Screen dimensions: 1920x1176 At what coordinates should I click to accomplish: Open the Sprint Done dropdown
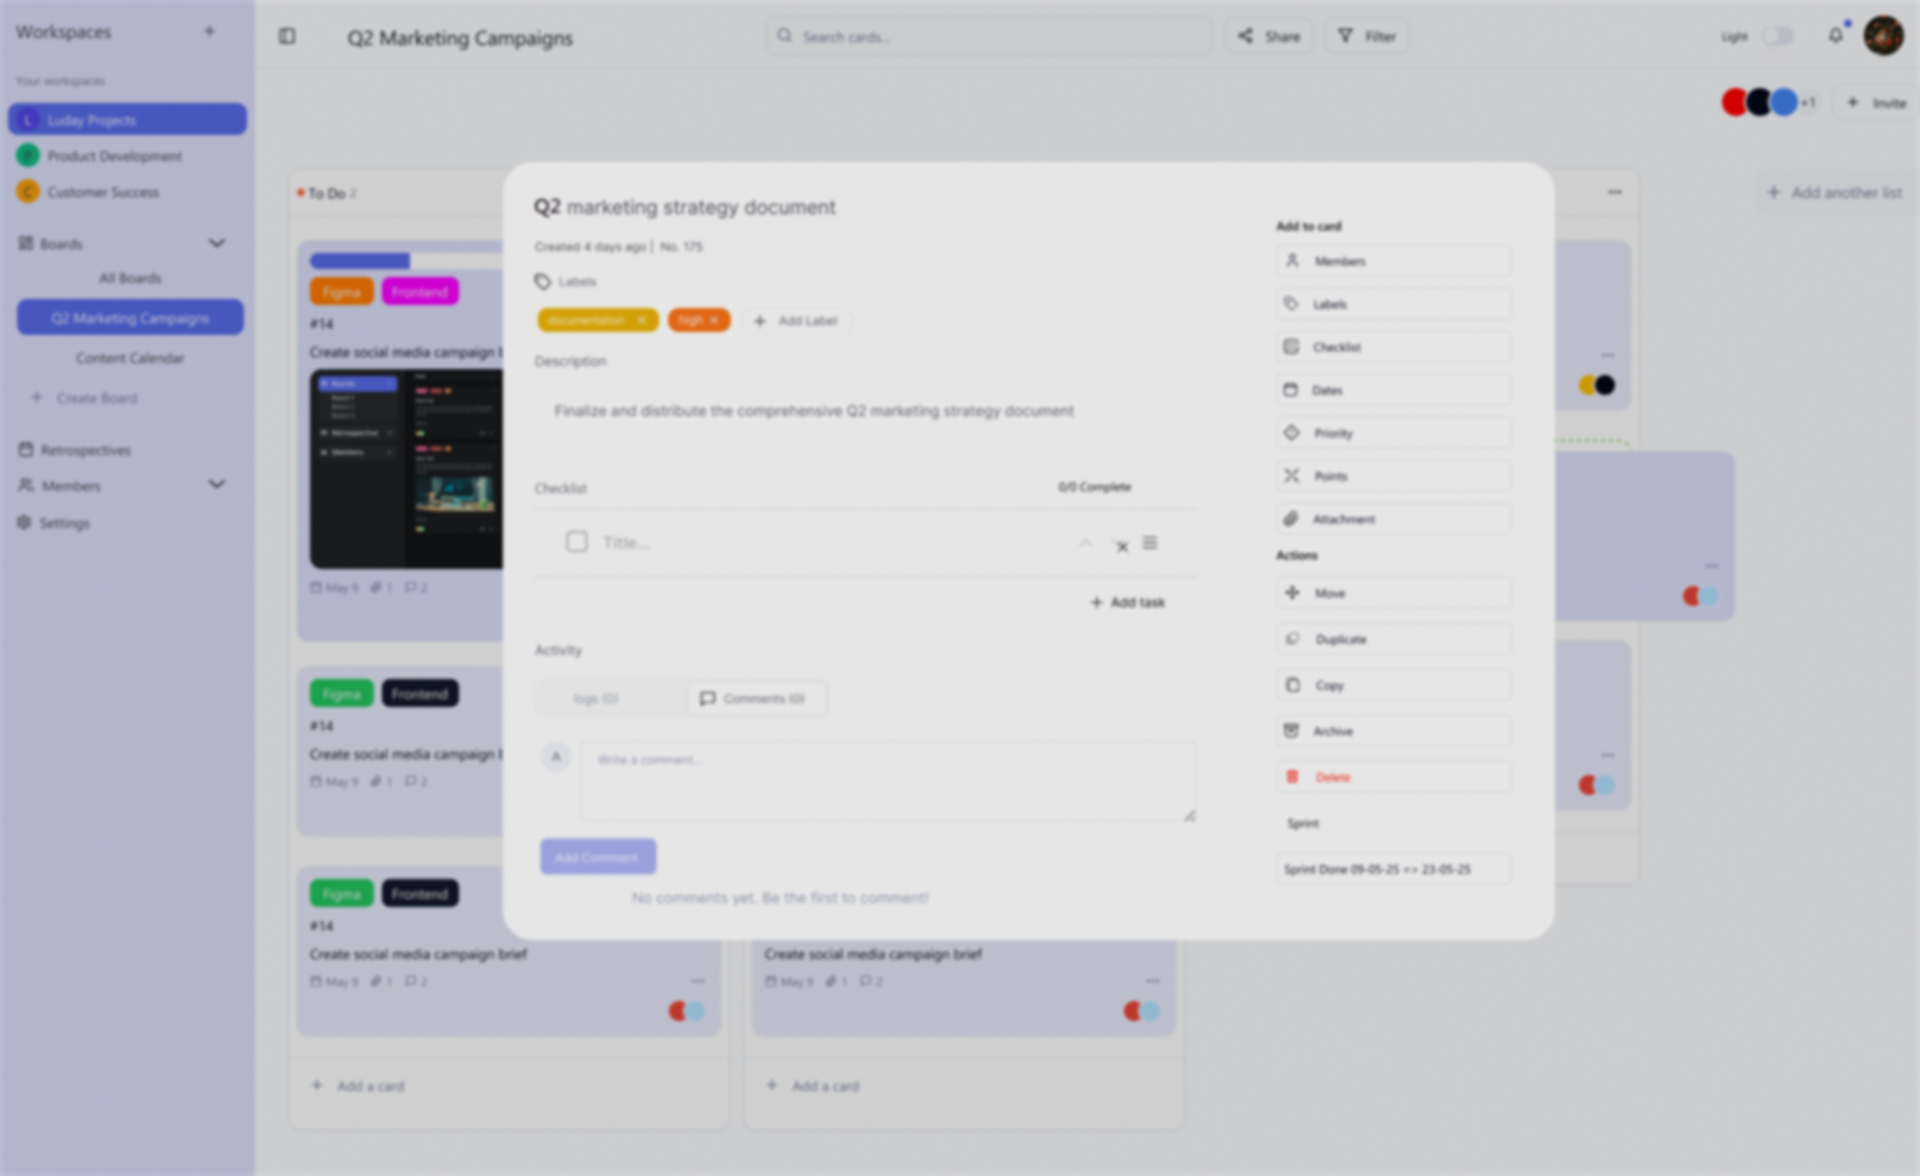coord(1392,869)
